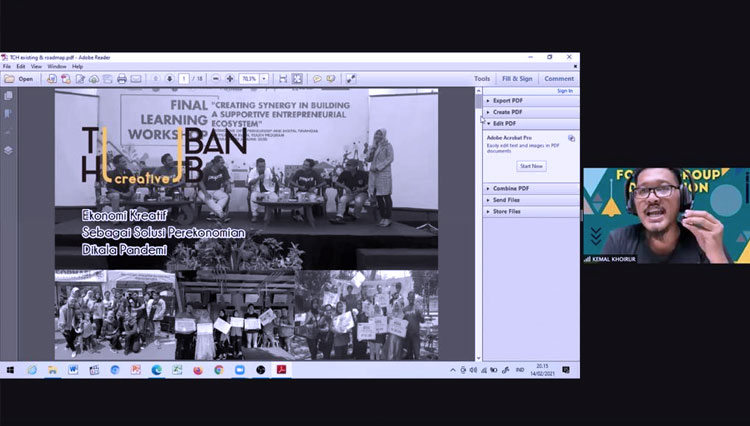The image size is (750, 426).
Task: Collapse the Edit PDF section
Action: (531, 124)
